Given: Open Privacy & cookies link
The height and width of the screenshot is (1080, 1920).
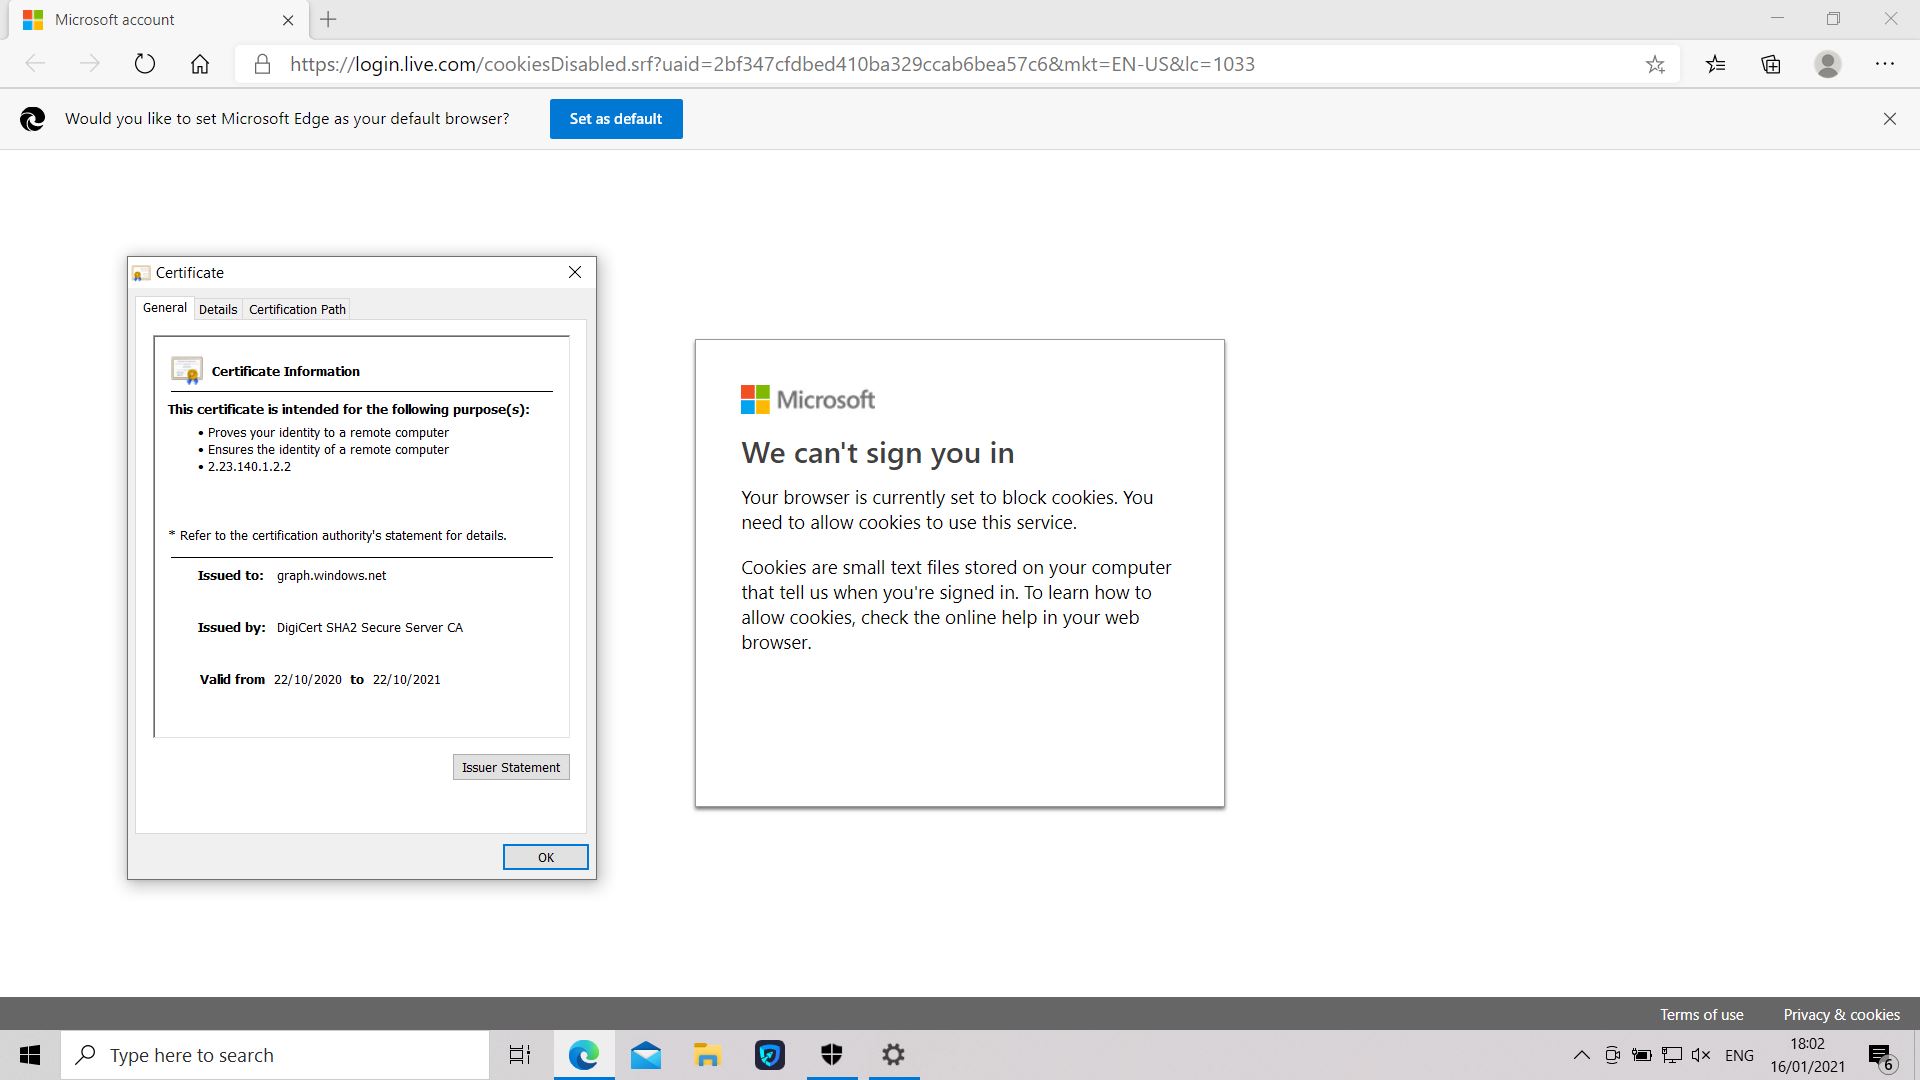Looking at the screenshot, I should click(x=1841, y=1014).
